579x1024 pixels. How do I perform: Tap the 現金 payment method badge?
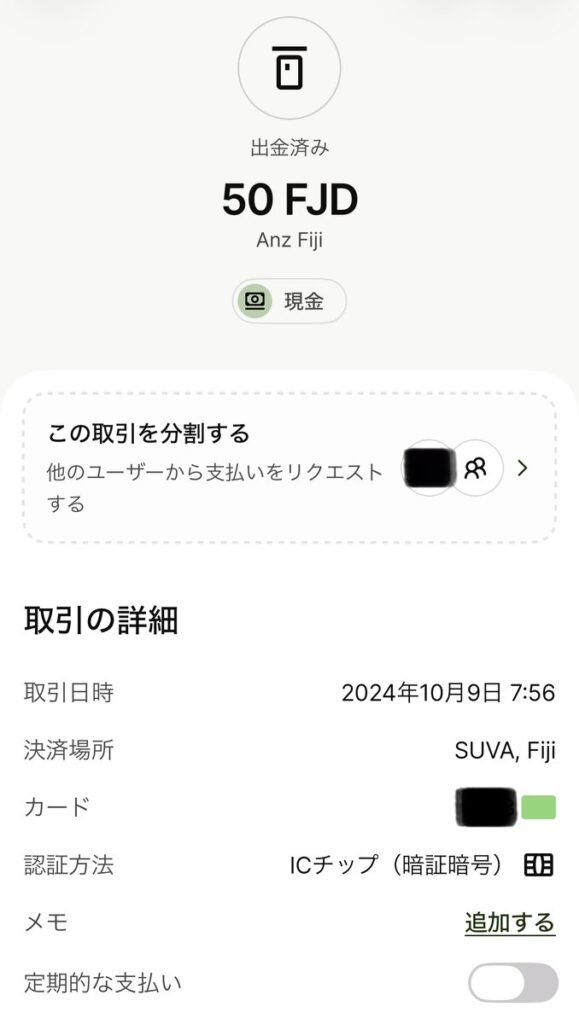(x=289, y=301)
